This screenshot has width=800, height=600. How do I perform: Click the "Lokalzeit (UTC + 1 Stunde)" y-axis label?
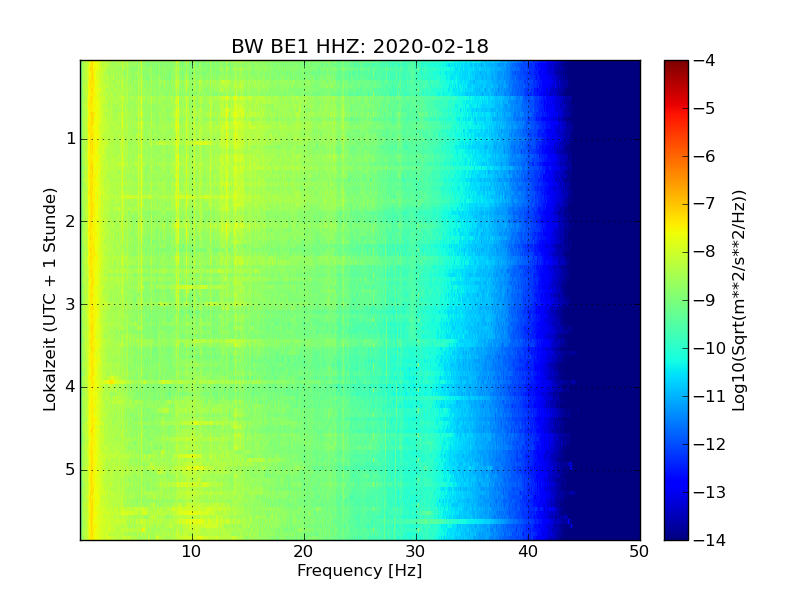(49, 300)
